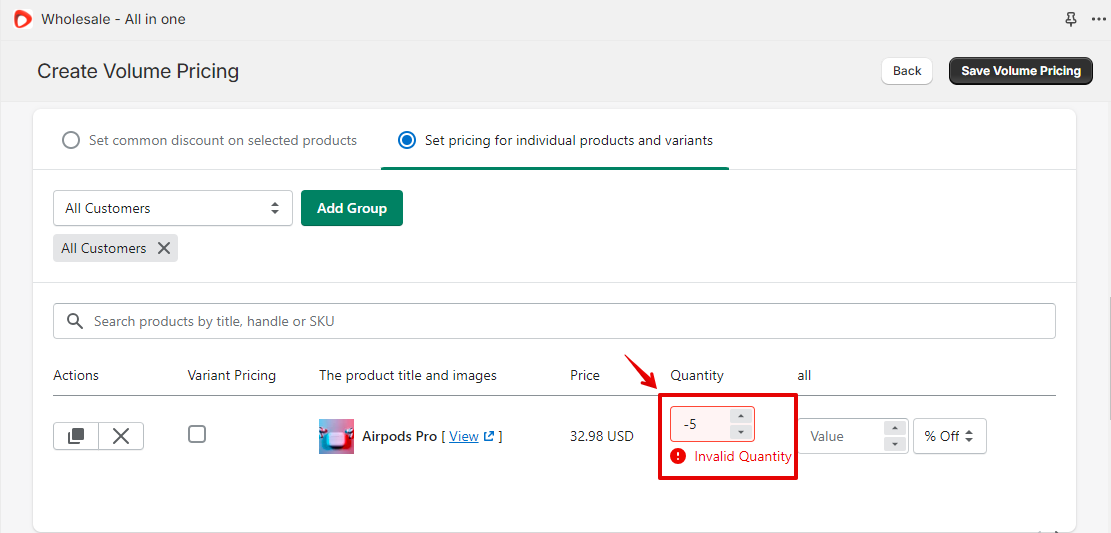Open the Airpods Pro View link
The image size is (1111, 533).
(464, 437)
